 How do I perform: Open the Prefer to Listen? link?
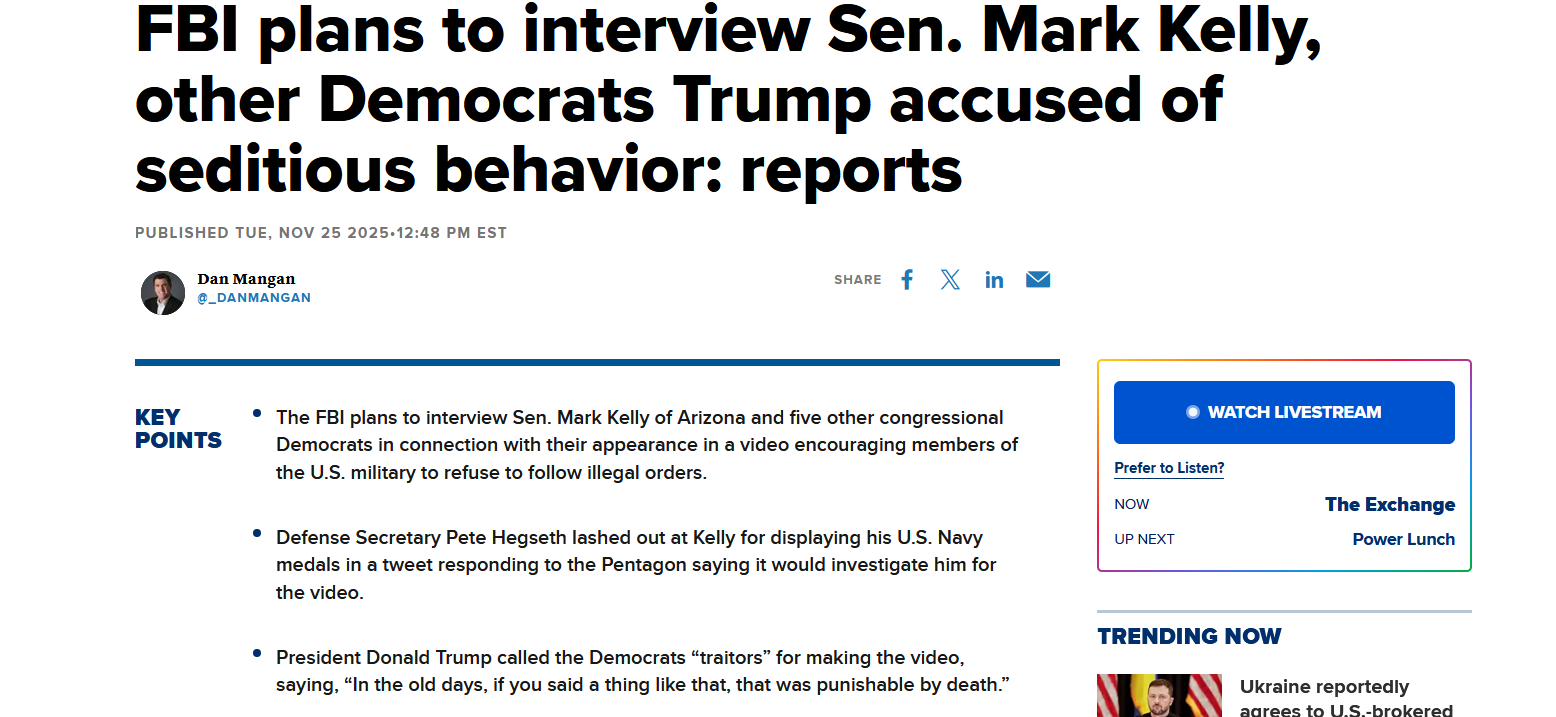click(1169, 468)
